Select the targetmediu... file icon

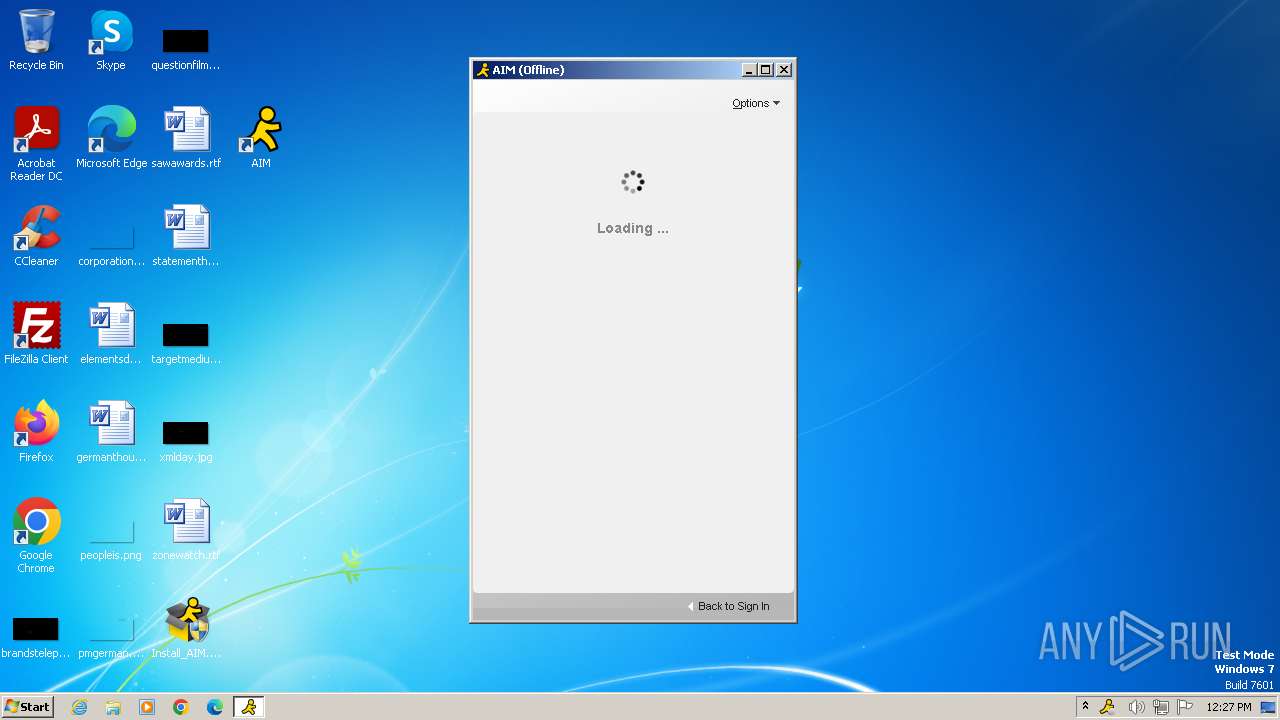click(x=186, y=342)
